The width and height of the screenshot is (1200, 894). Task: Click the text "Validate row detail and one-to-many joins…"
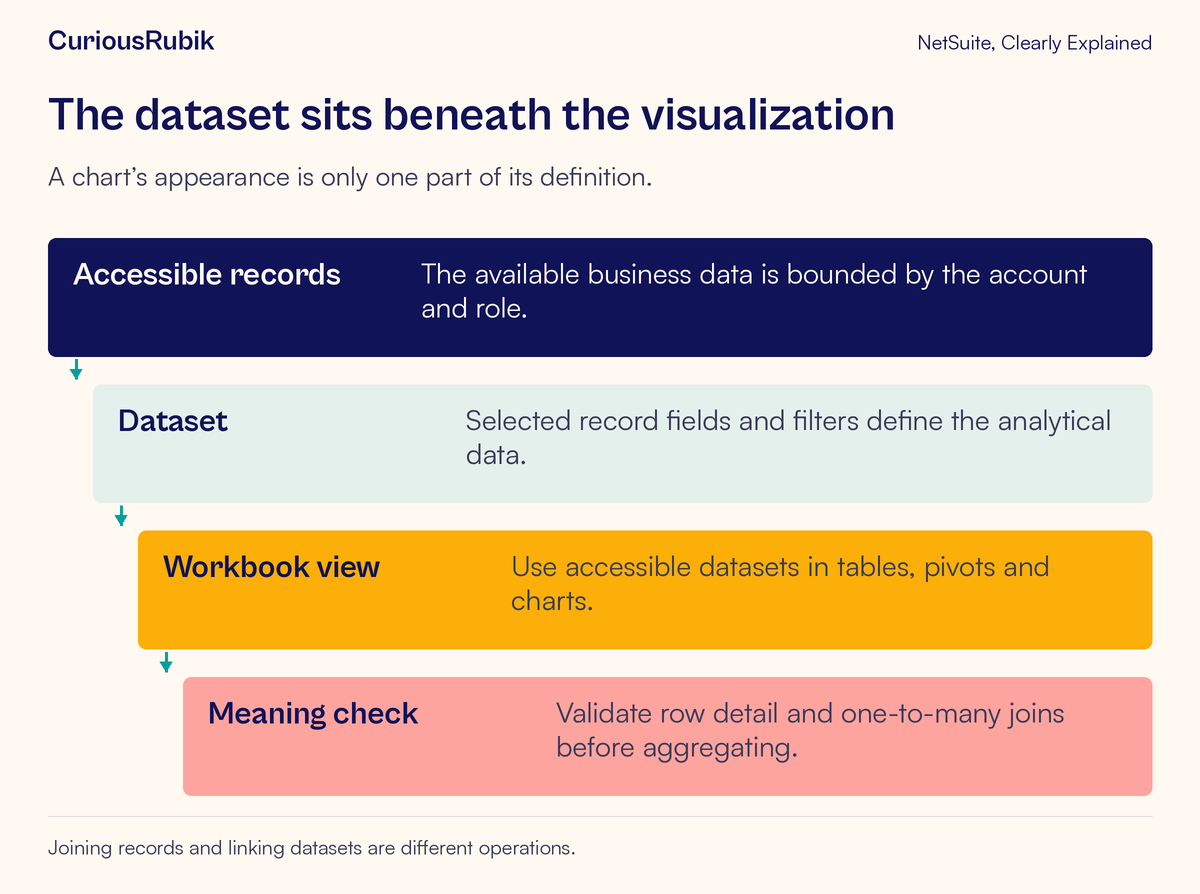pos(810,730)
